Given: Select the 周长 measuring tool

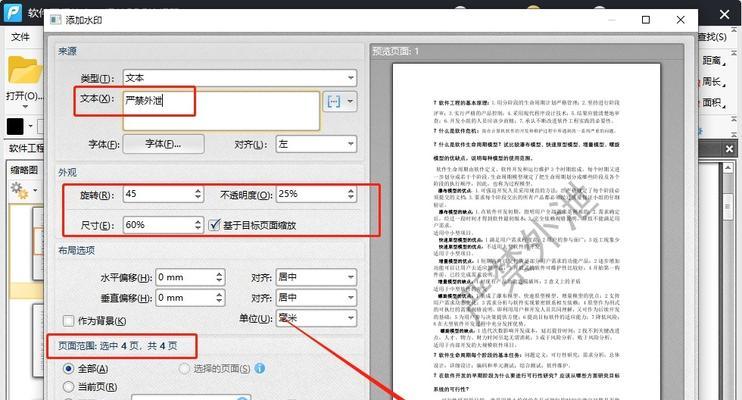Looking at the screenshot, I should pyautogui.click(x=714, y=82).
